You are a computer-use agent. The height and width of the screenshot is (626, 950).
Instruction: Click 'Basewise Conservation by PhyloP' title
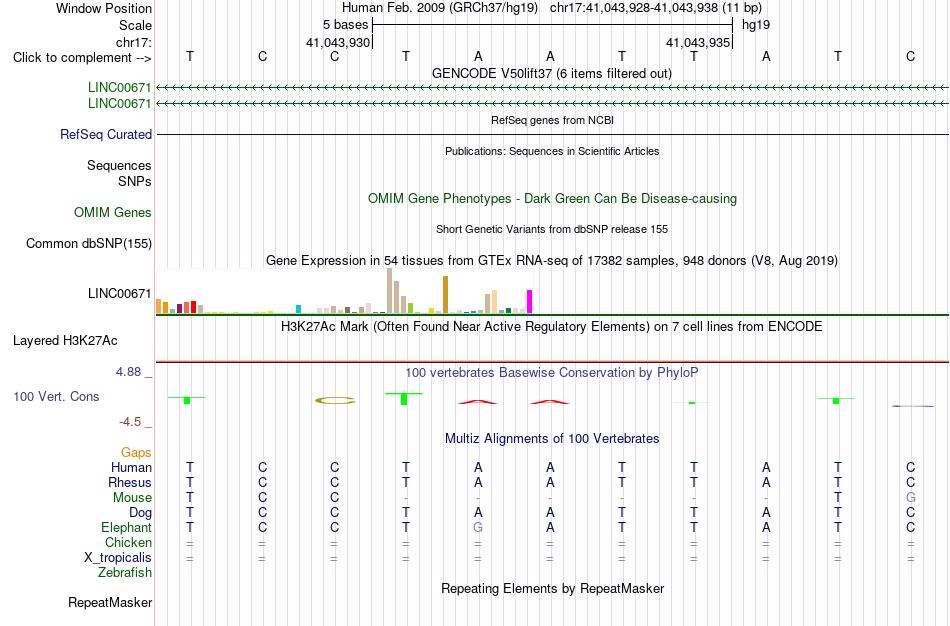(x=552, y=373)
